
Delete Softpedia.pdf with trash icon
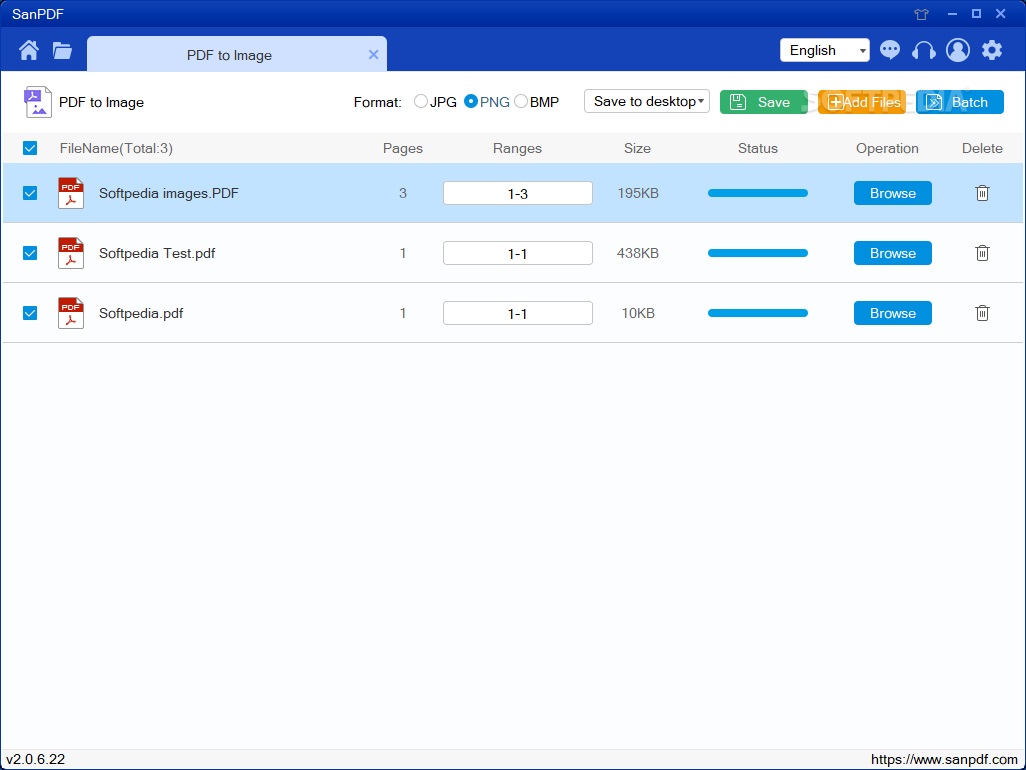(x=982, y=313)
